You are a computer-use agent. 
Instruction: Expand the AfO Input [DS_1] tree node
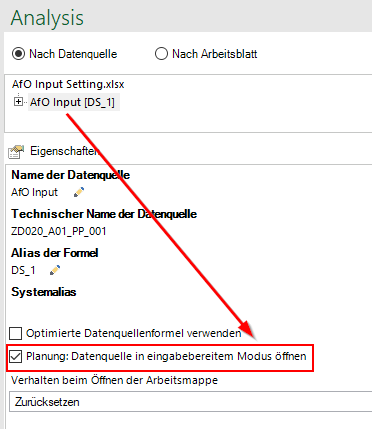click(x=18, y=102)
